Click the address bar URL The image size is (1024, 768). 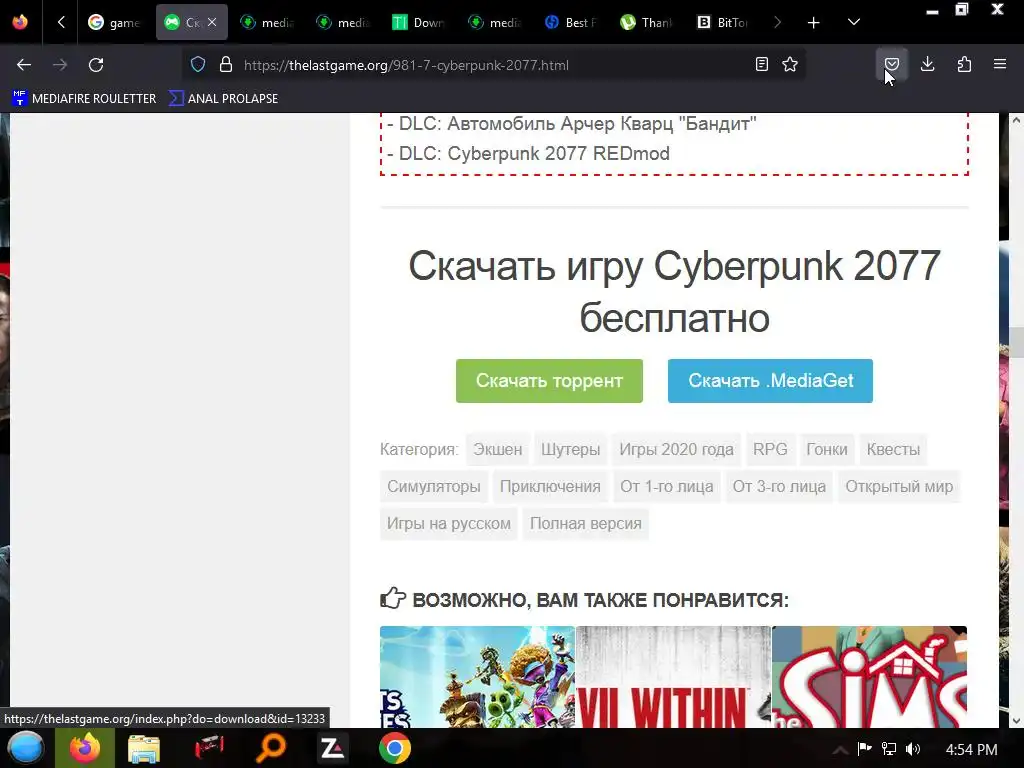coord(406,65)
